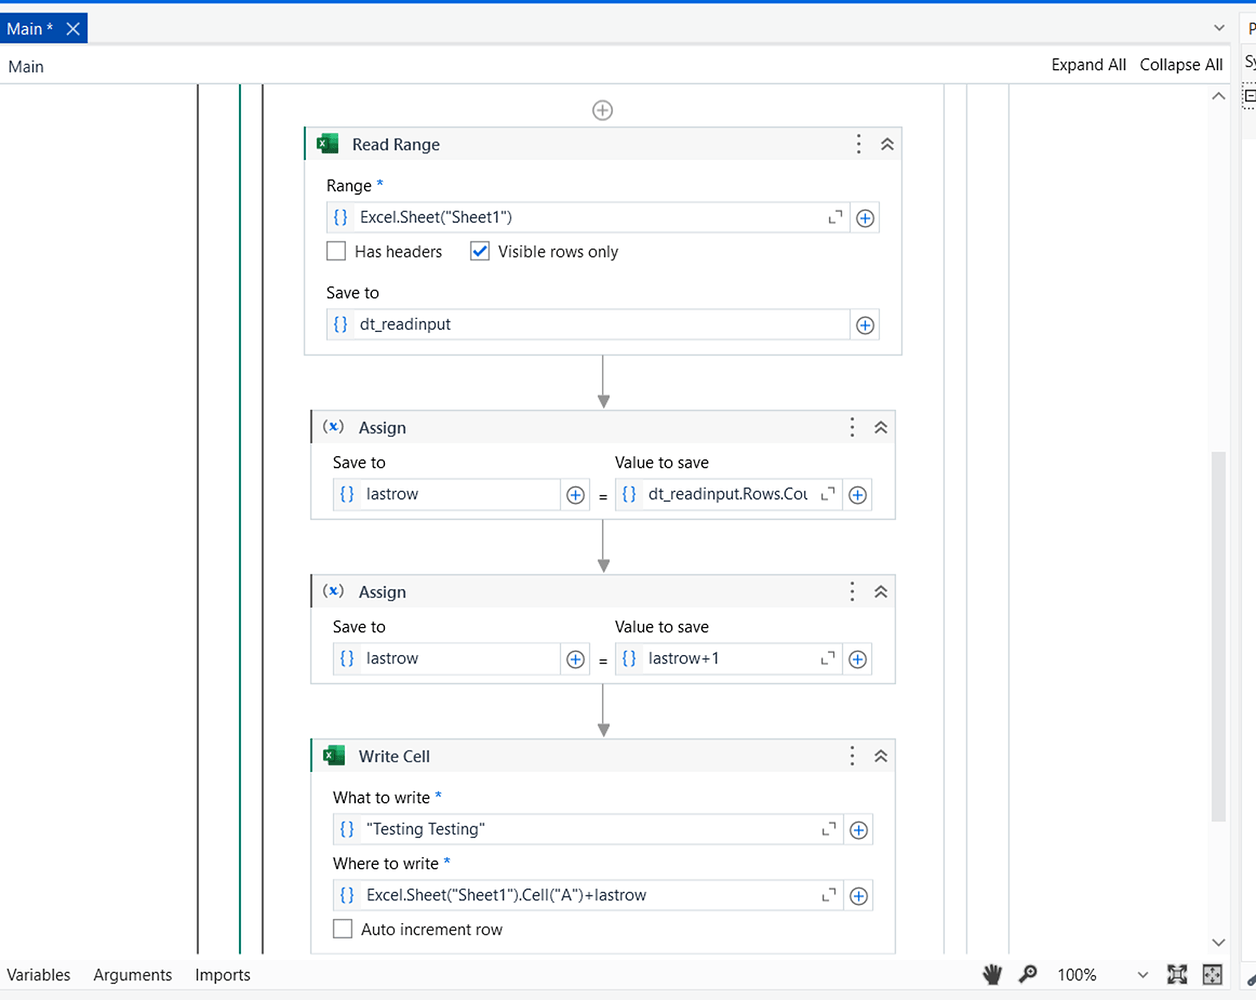
Task: Click the expand-expression icon on Where to write
Action: (x=828, y=895)
